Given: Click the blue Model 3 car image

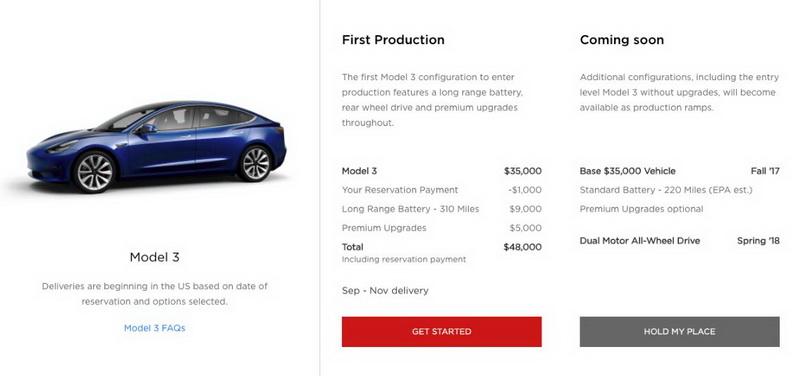Looking at the screenshot, I should 156,147.
